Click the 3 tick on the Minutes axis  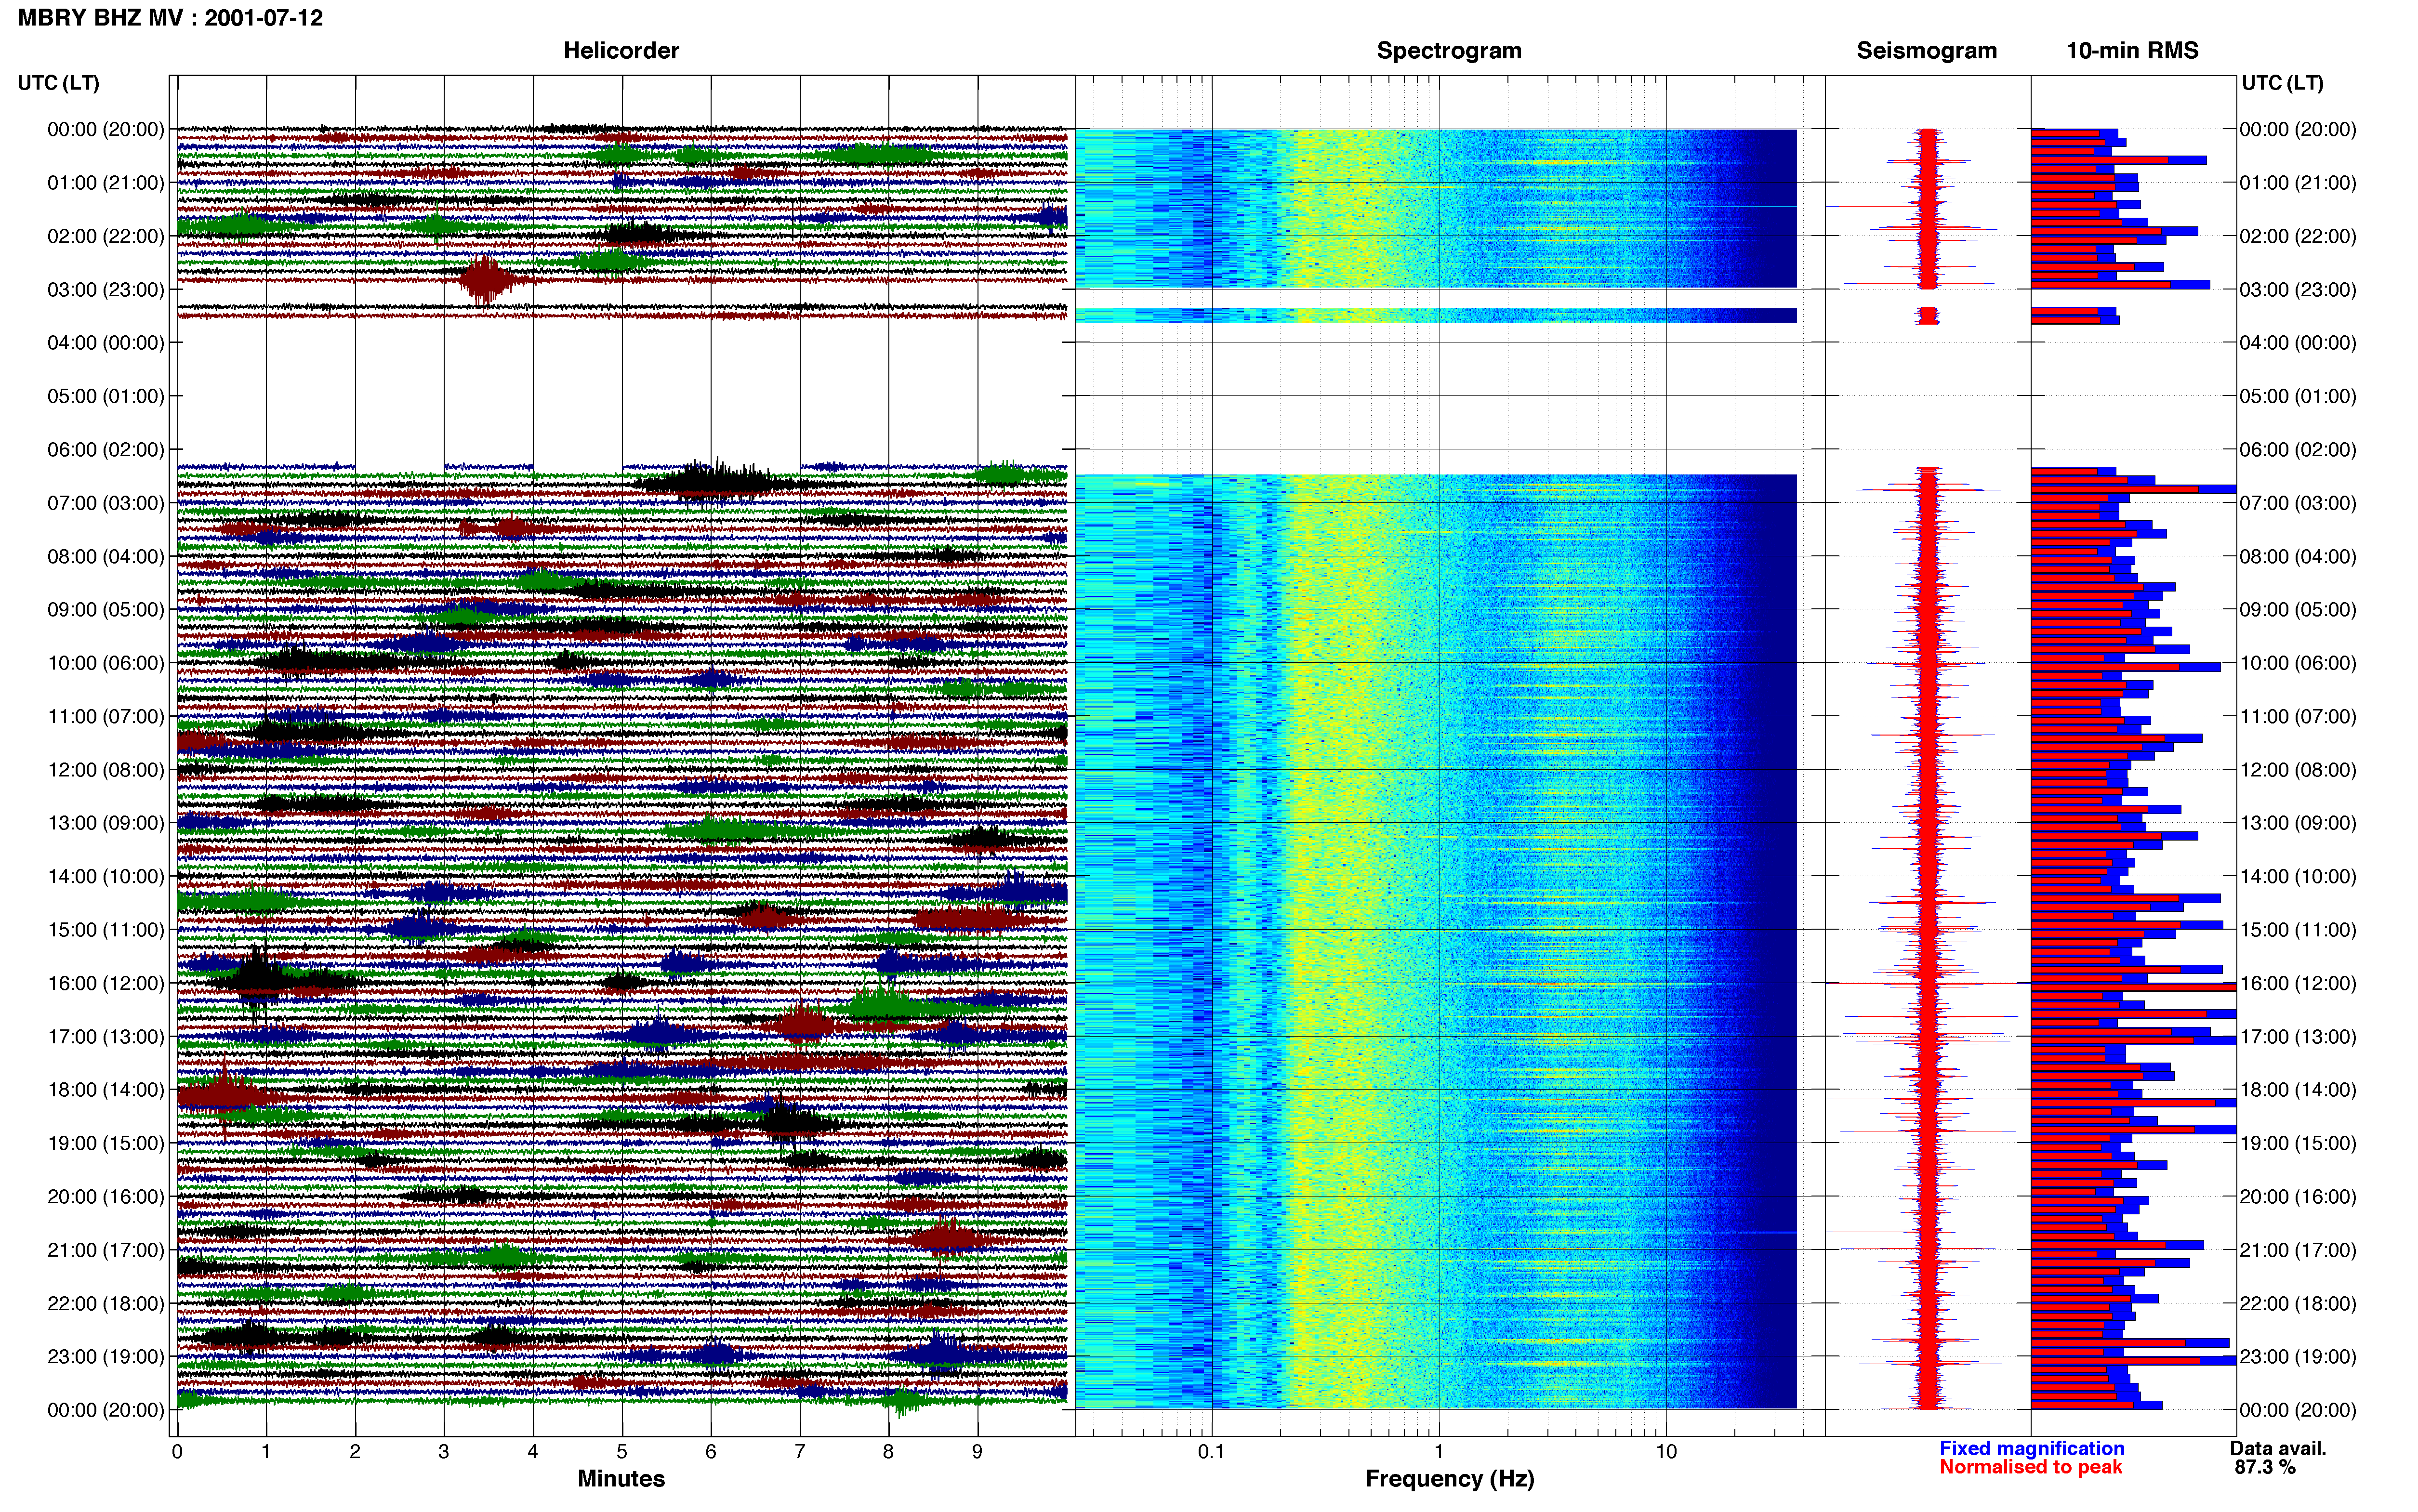[x=444, y=1451]
